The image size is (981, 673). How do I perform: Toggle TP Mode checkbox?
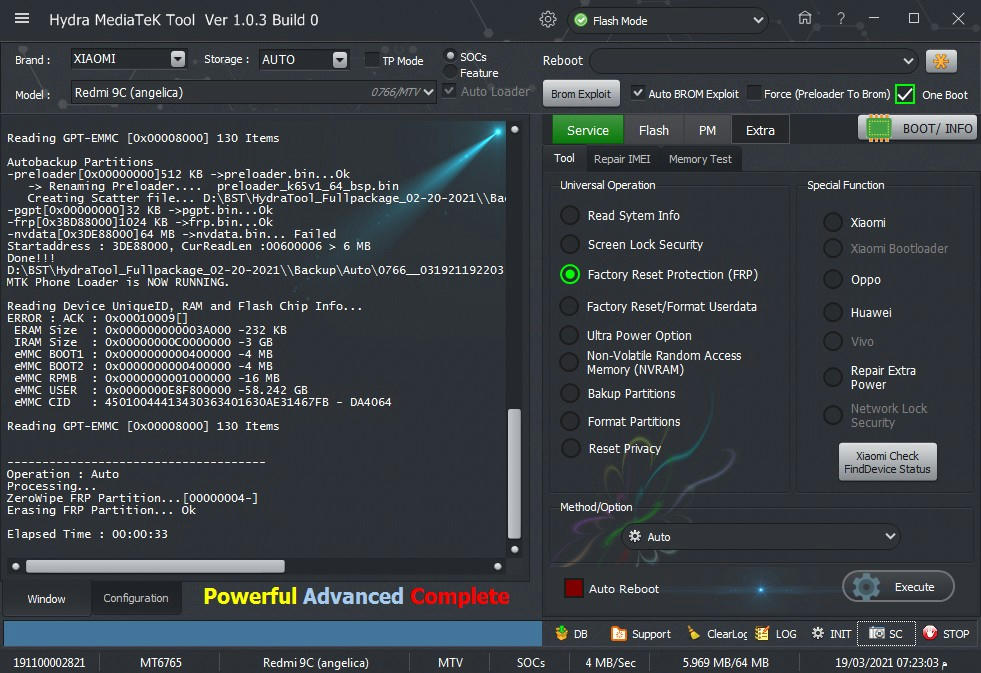(x=372, y=60)
